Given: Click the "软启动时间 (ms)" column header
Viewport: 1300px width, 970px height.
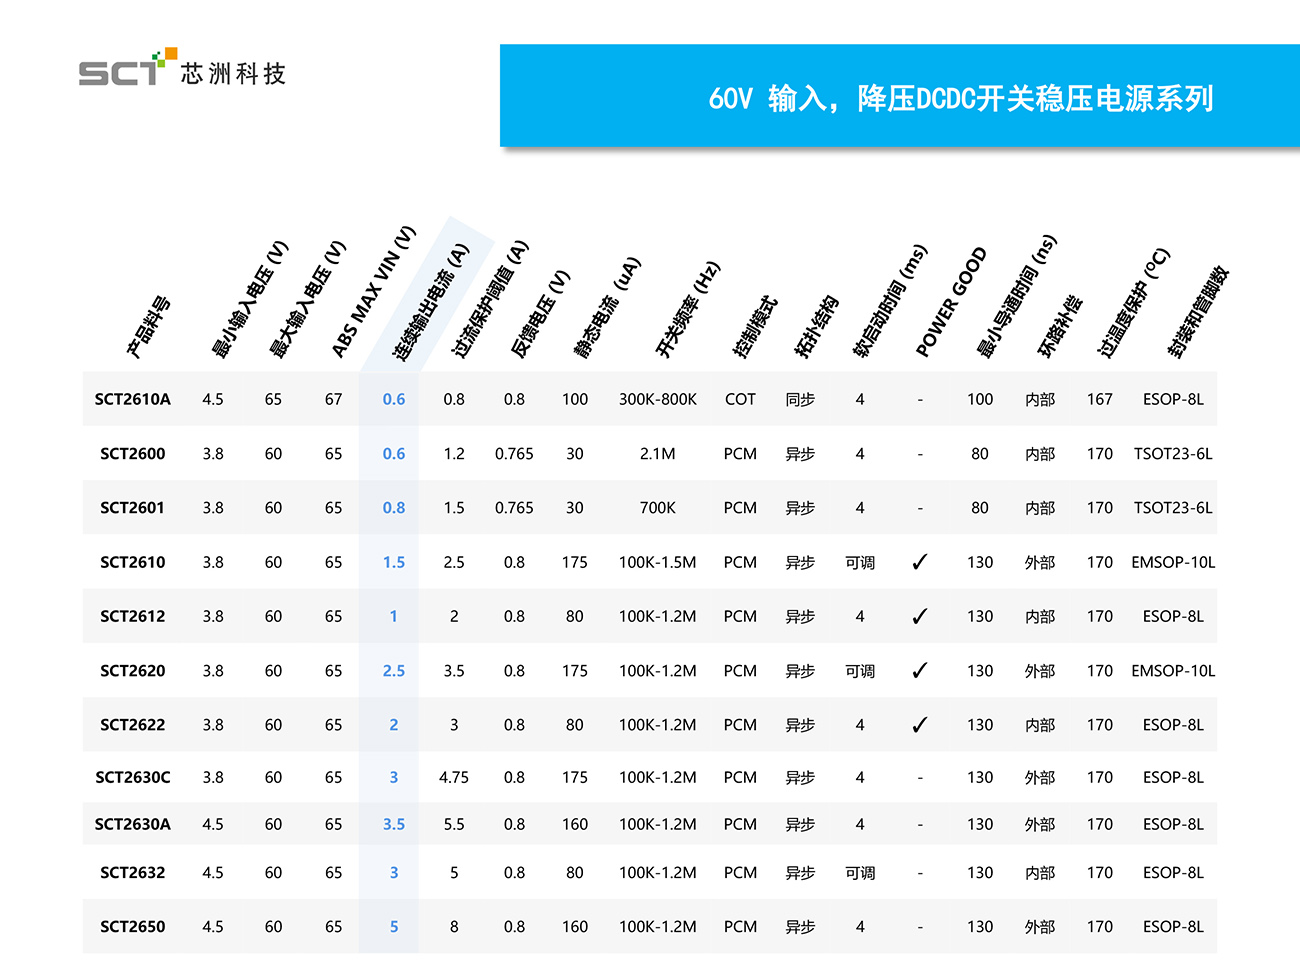Looking at the screenshot, I should (x=890, y=300).
